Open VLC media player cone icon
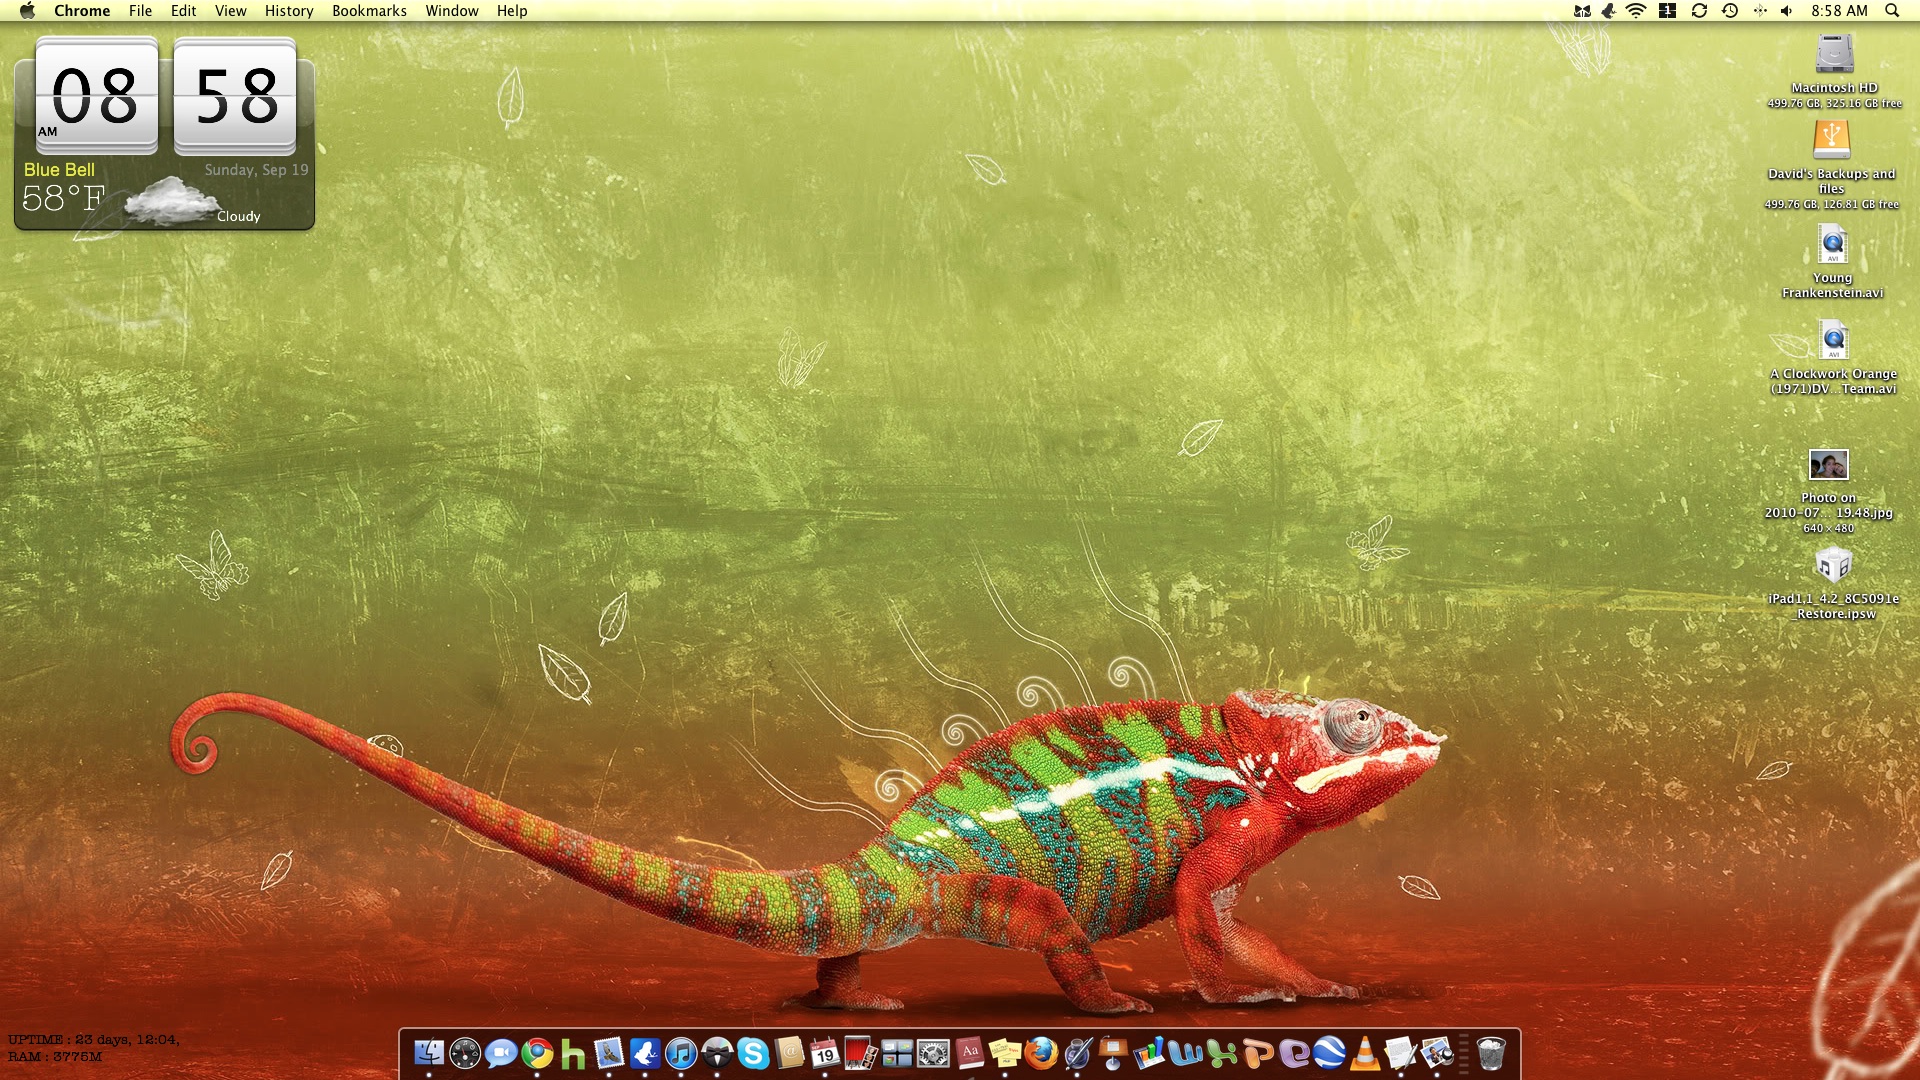Screen dimensions: 1920x1080 click(1364, 1053)
